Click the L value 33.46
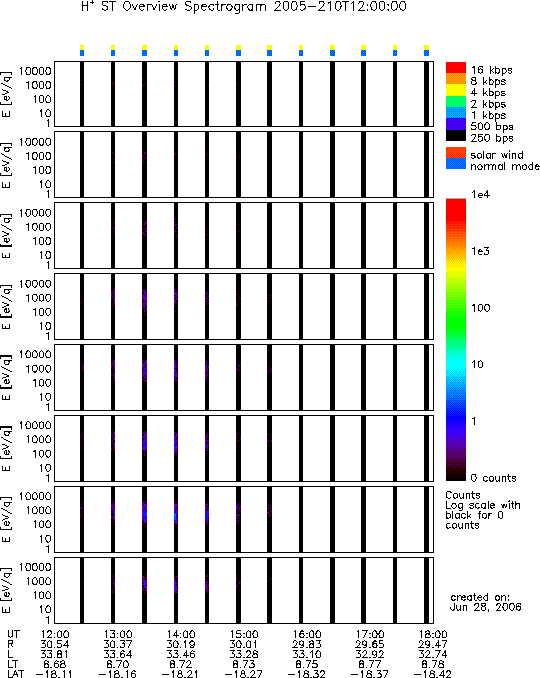 (x=181, y=654)
